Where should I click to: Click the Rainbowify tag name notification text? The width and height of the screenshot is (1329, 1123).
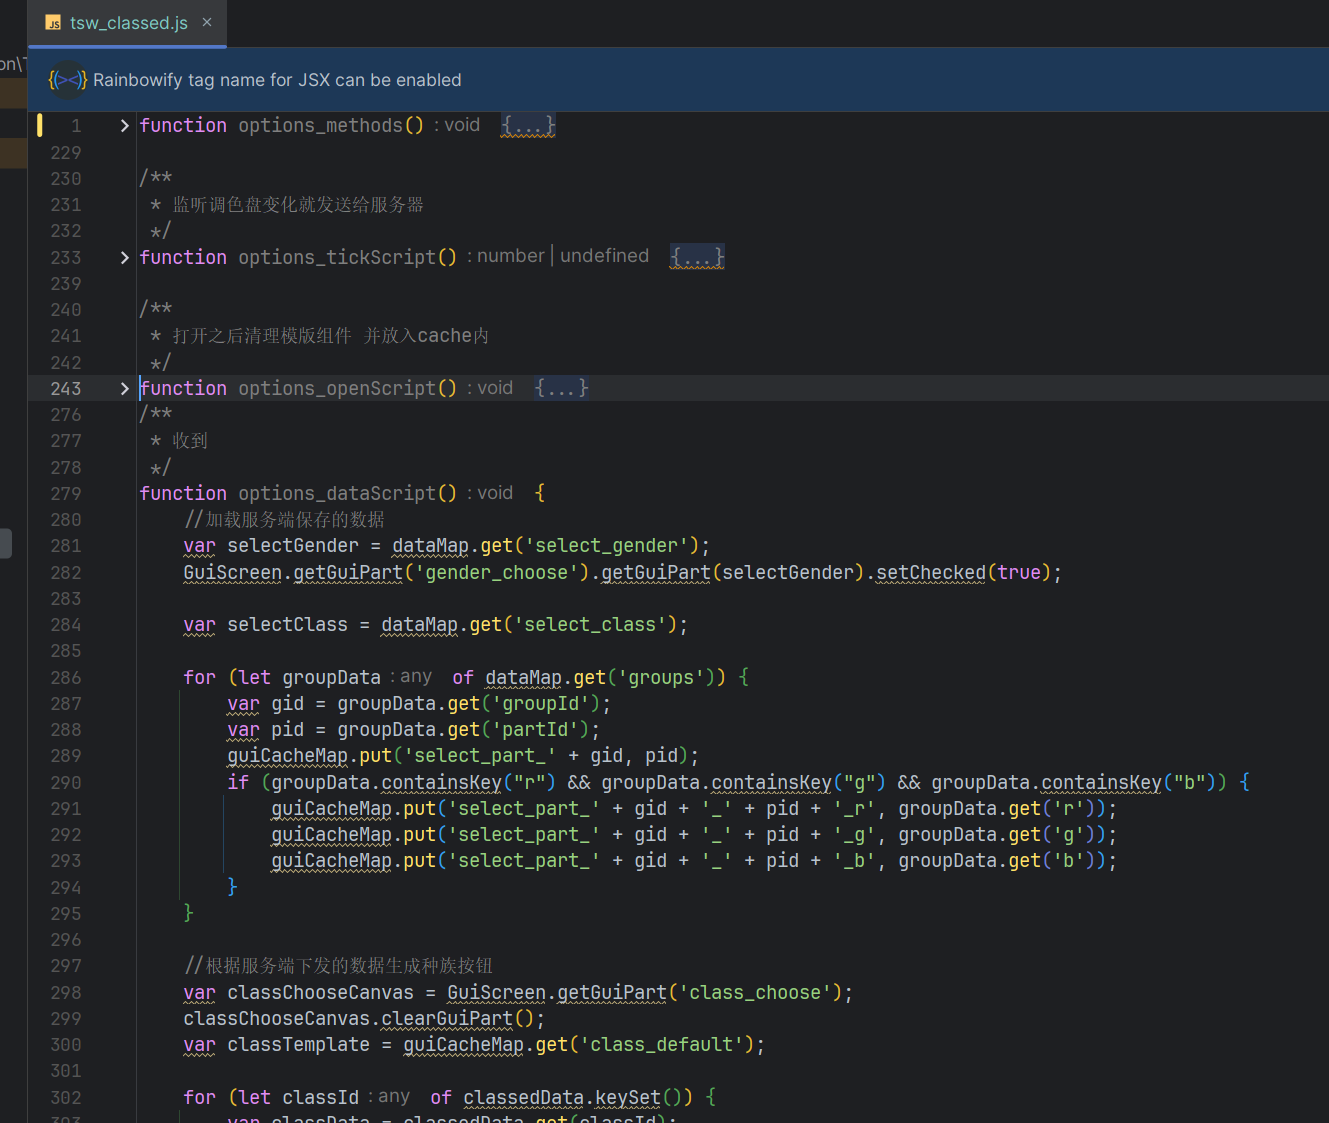tap(277, 80)
